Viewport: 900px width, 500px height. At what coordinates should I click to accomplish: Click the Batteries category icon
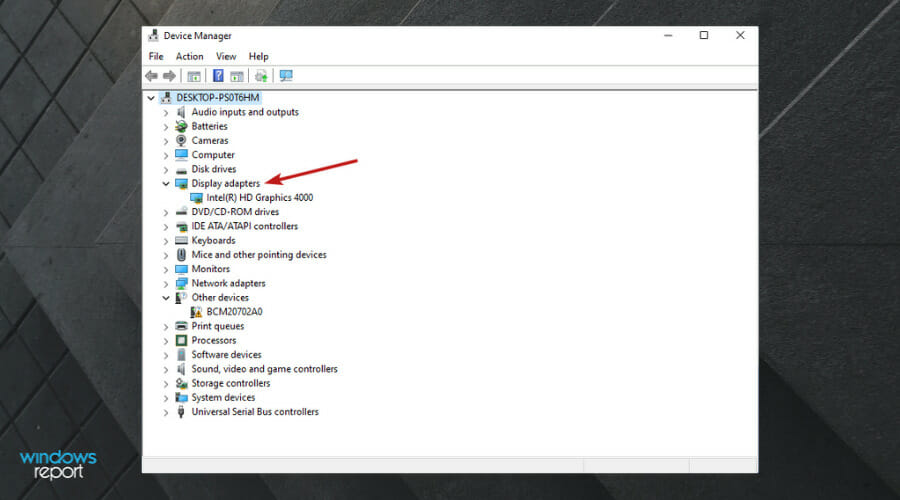[181, 126]
